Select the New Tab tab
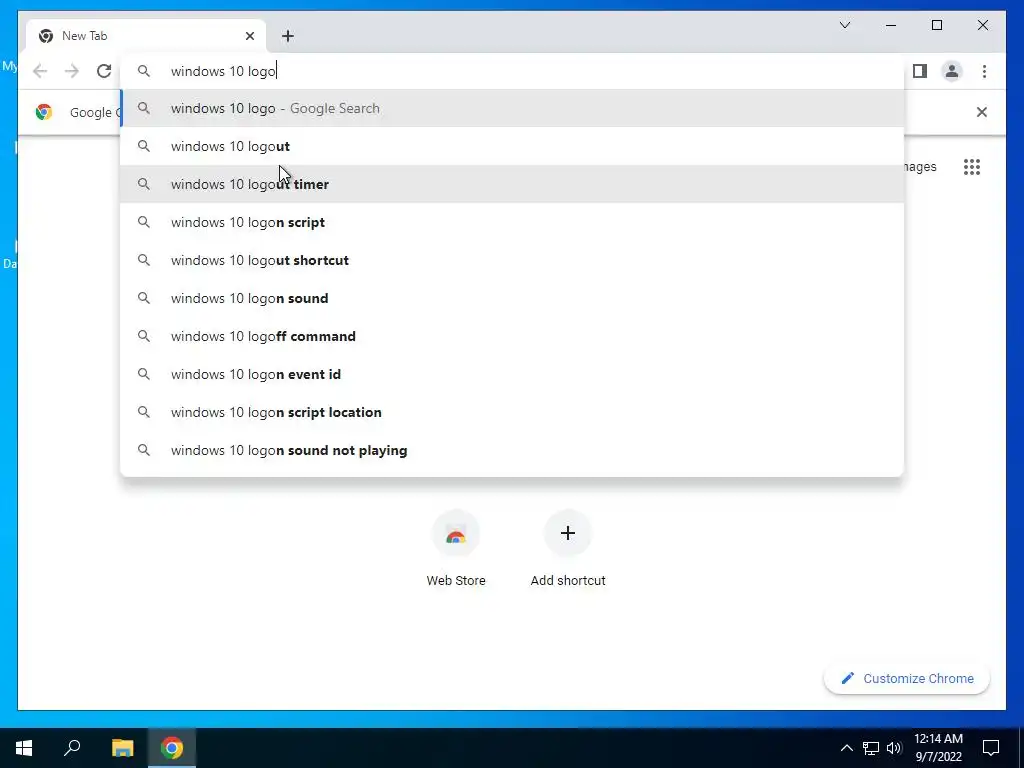The width and height of the screenshot is (1024, 768). [x=146, y=36]
